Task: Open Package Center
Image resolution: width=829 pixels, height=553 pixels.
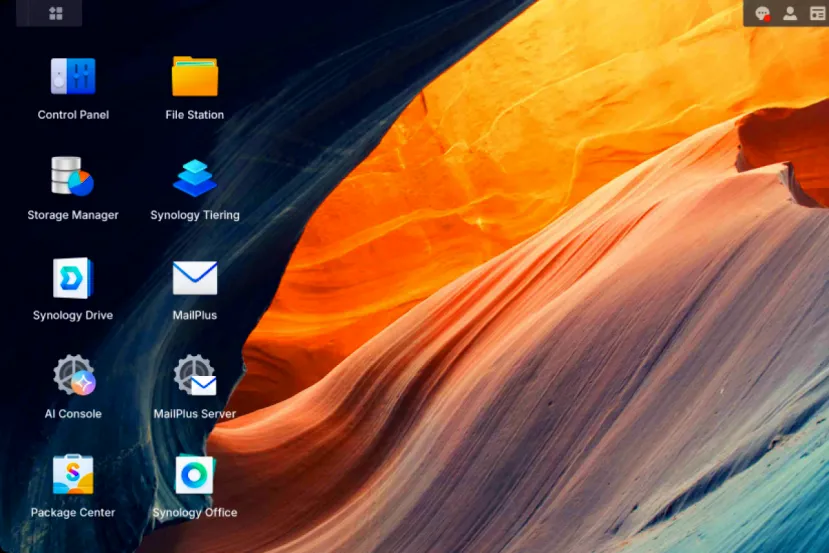Action: (73, 475)
